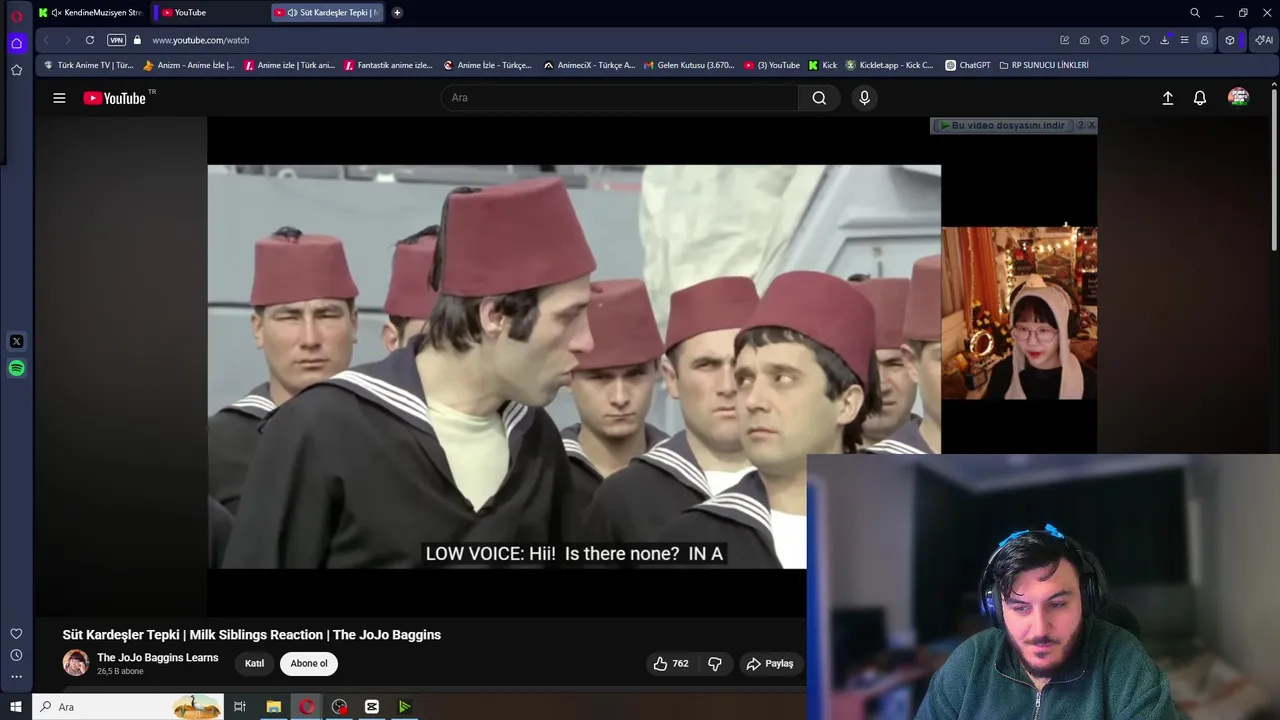The image size is (1280, 720).
Task: Open the YouTube account avatar menu
Action: click(1238, 97)
